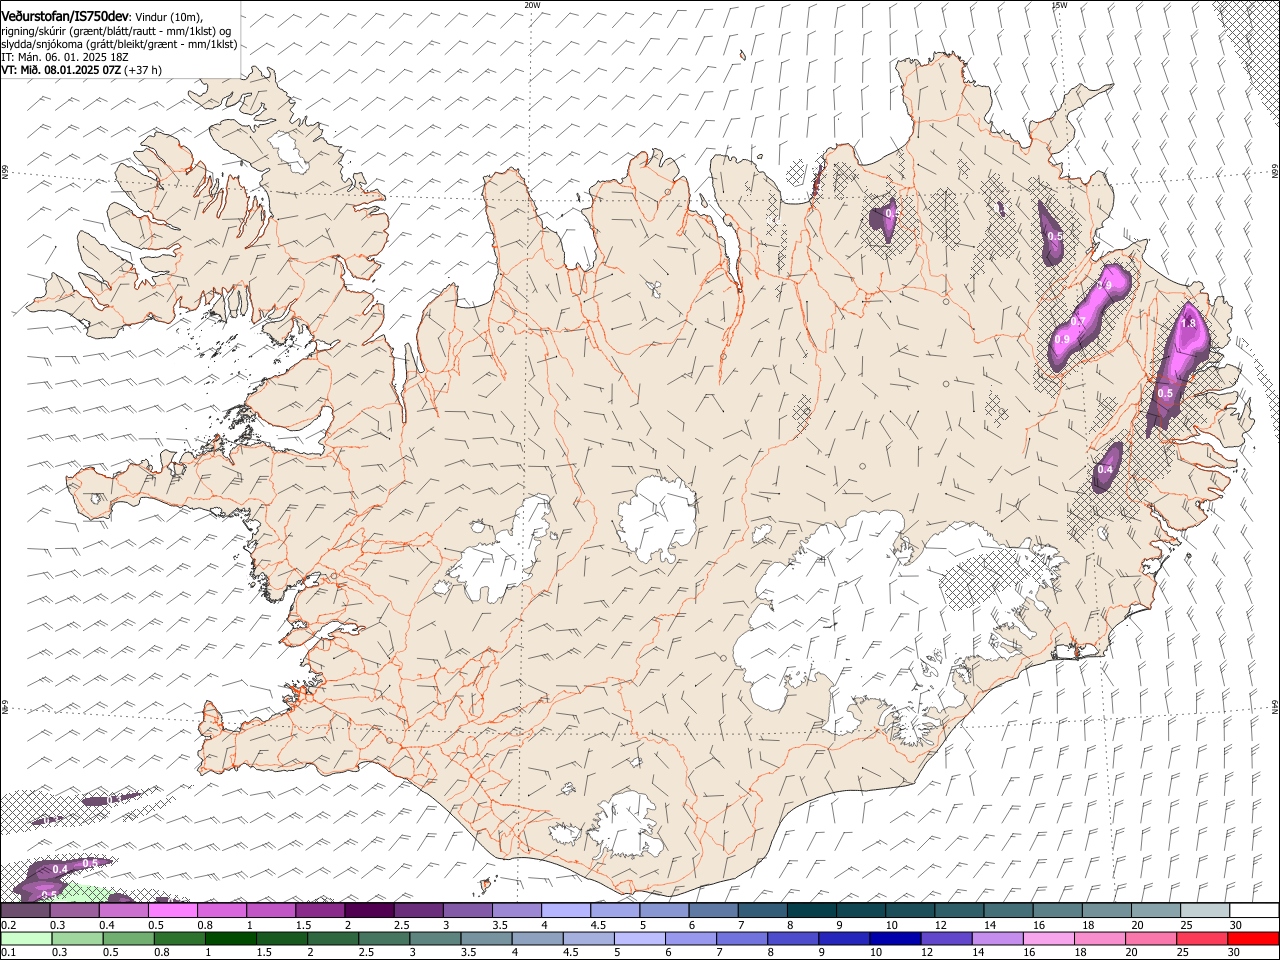The width and height of the screenshot is (1280, 960).
Task: Select the 30 white swatch in the top legend row
Action: (x=1253, y=910)
